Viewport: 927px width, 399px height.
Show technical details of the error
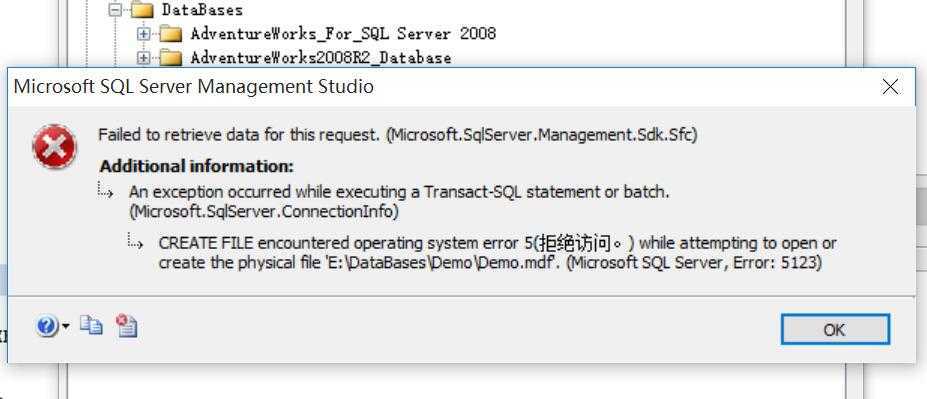point(126,325)
